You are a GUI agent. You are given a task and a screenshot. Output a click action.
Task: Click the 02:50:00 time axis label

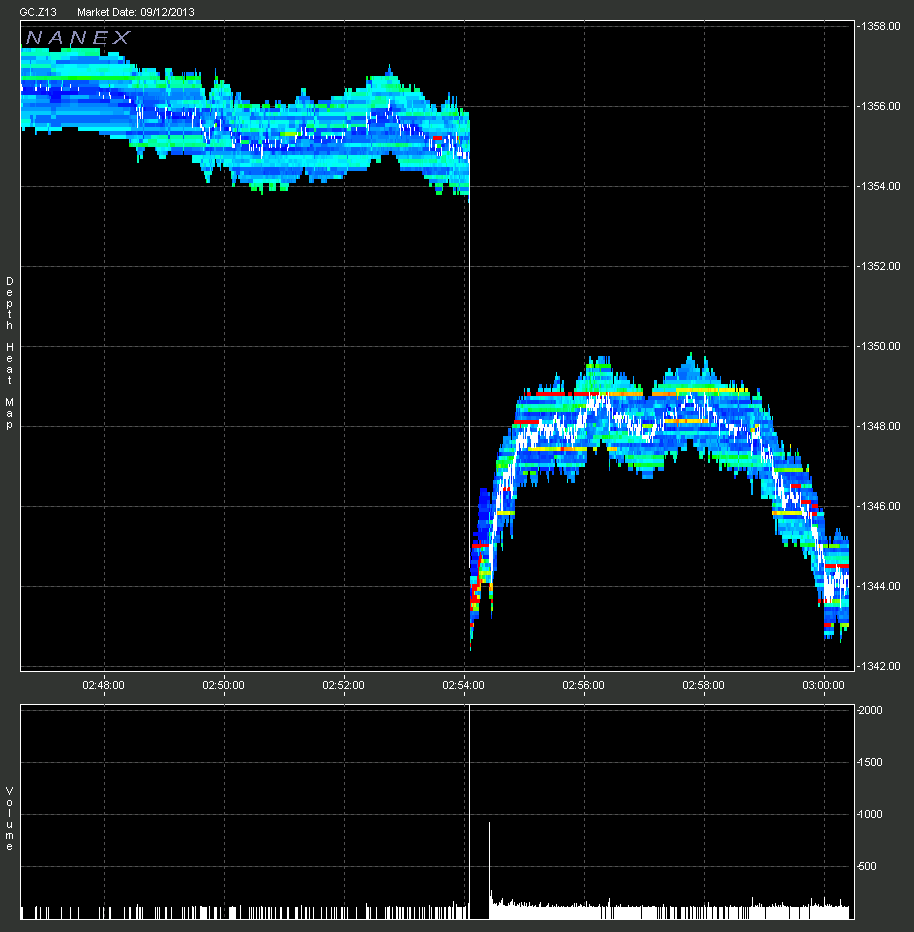223,685
